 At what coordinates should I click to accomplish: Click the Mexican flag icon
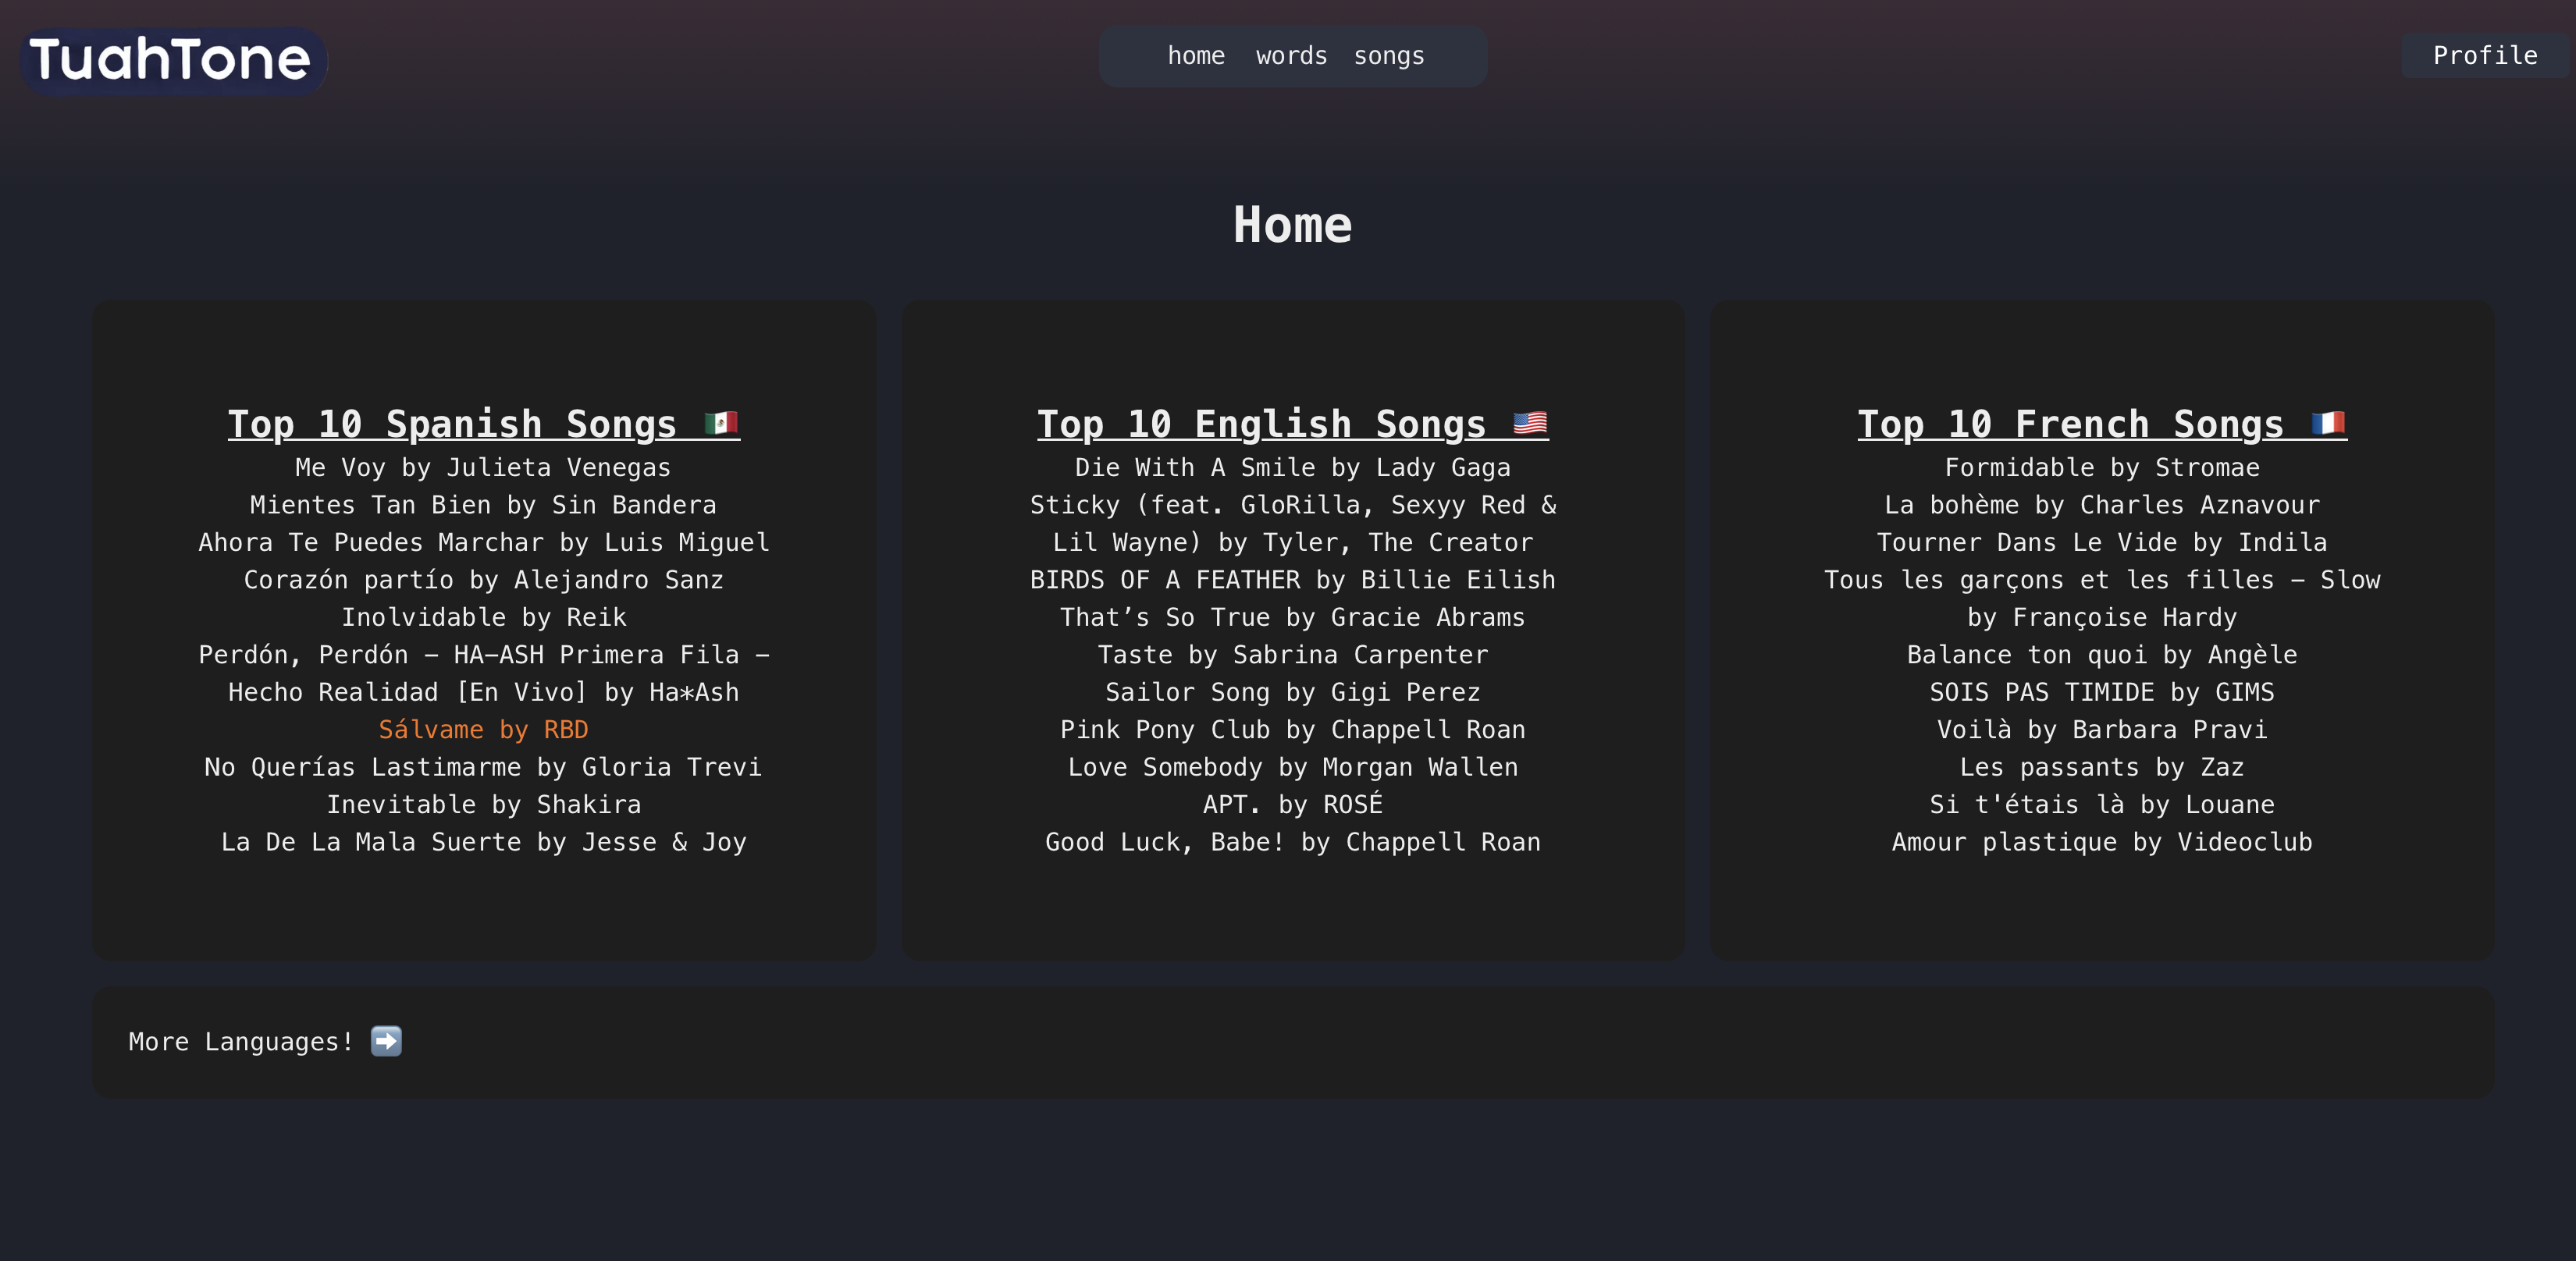[x=721, y=424]
